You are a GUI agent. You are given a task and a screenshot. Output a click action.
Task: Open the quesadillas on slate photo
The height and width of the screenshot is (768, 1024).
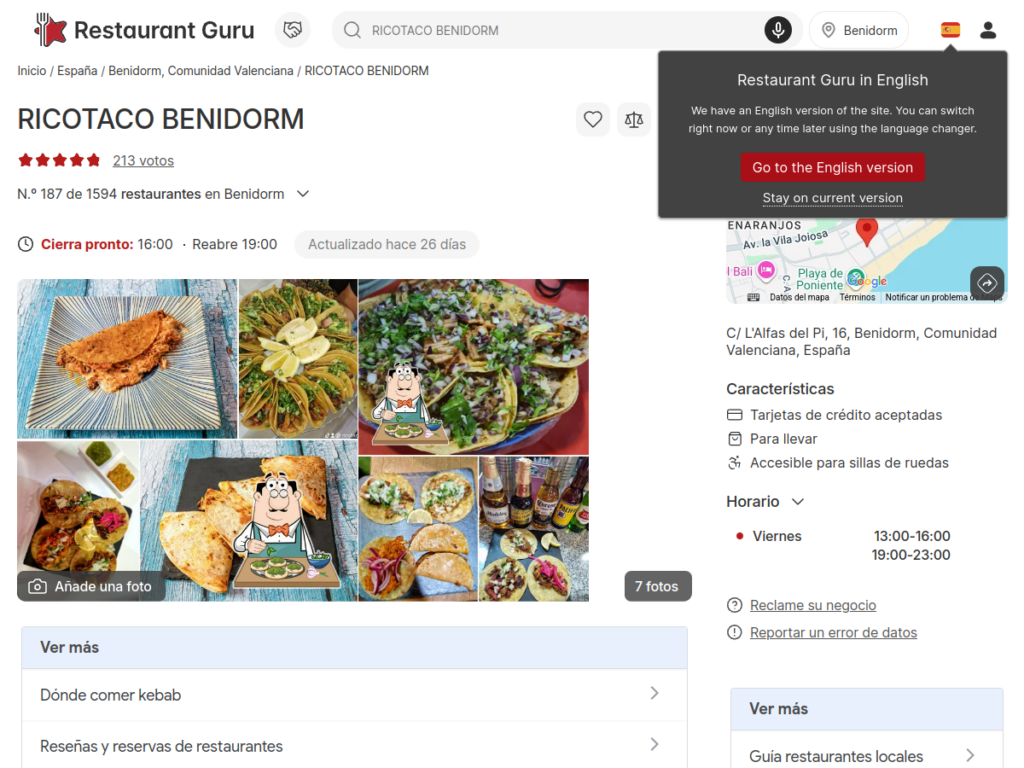[249, 520]
